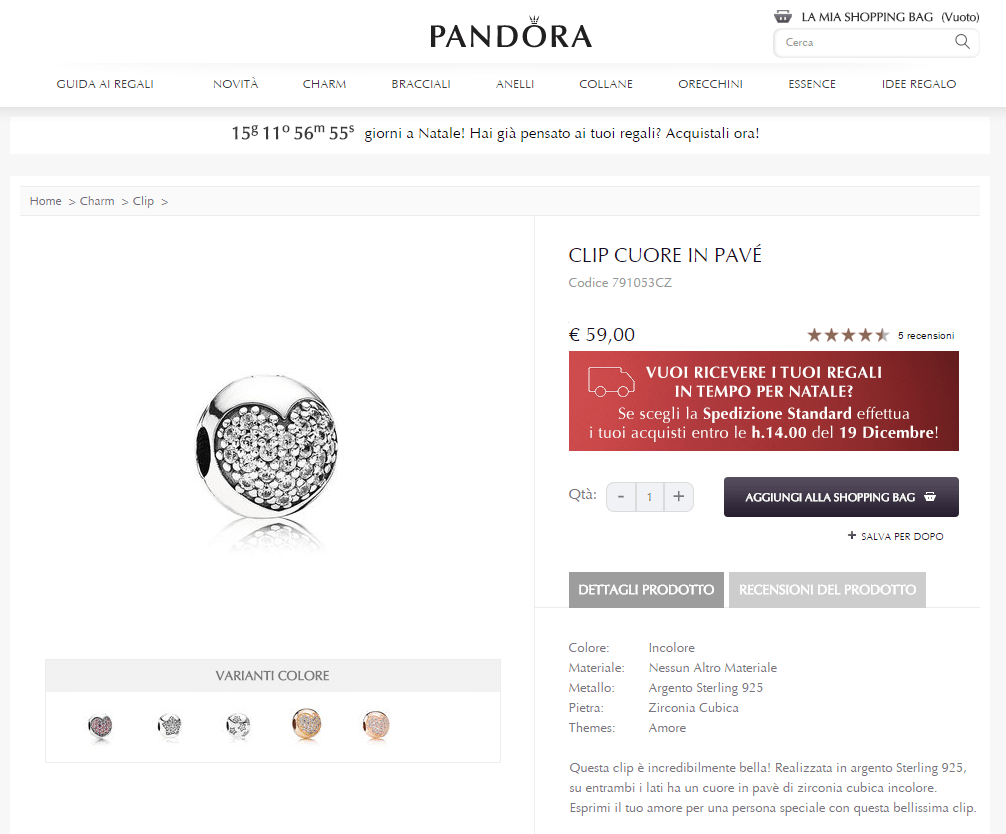Click the star rating icons
This screenshot has height=834, width=1006.
click(847, 335)
